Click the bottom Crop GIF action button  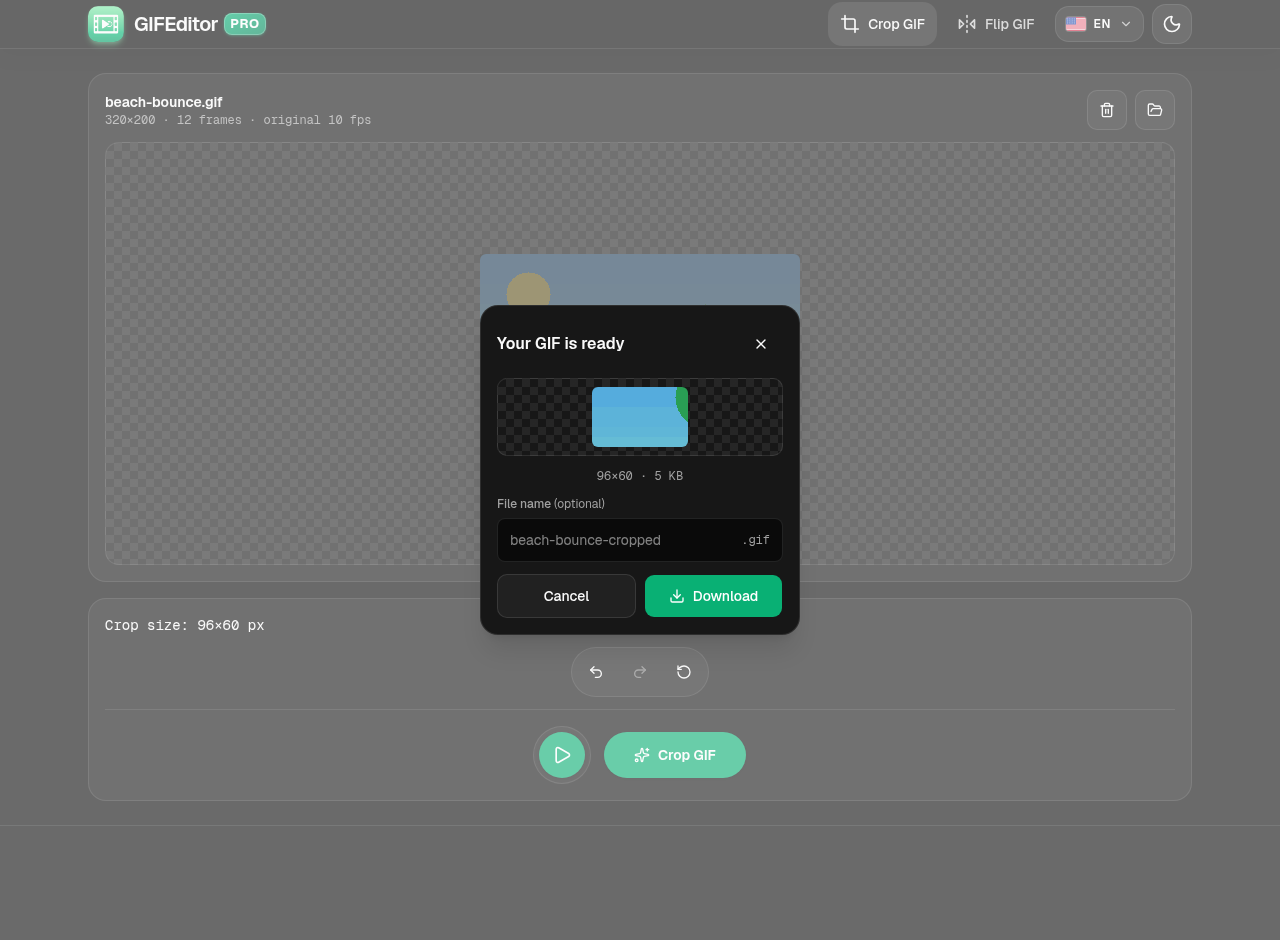pyautogui.click(x=675, y=755)
